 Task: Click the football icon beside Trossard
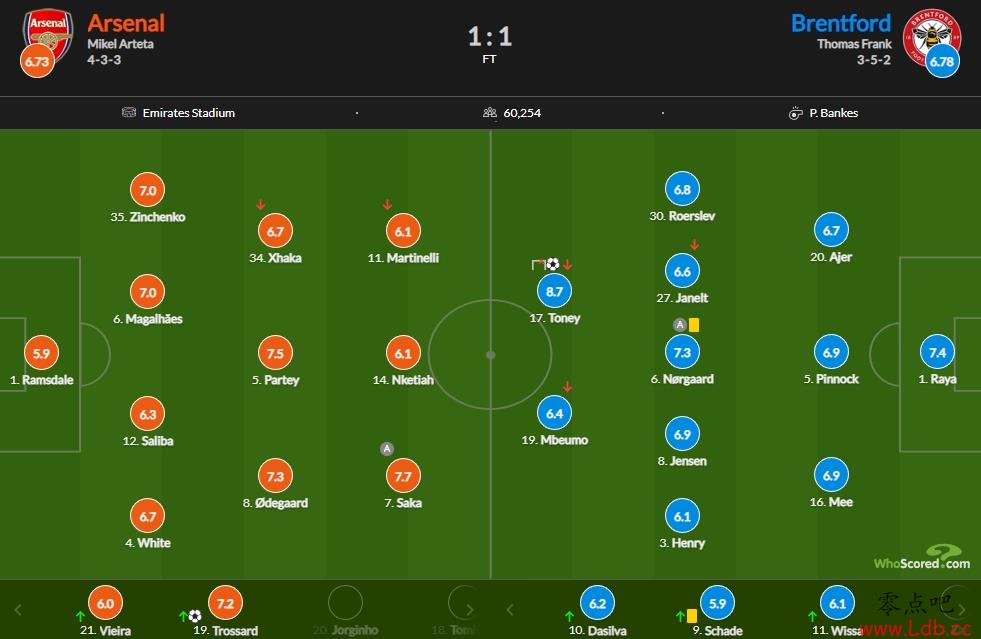pos(195,616)
